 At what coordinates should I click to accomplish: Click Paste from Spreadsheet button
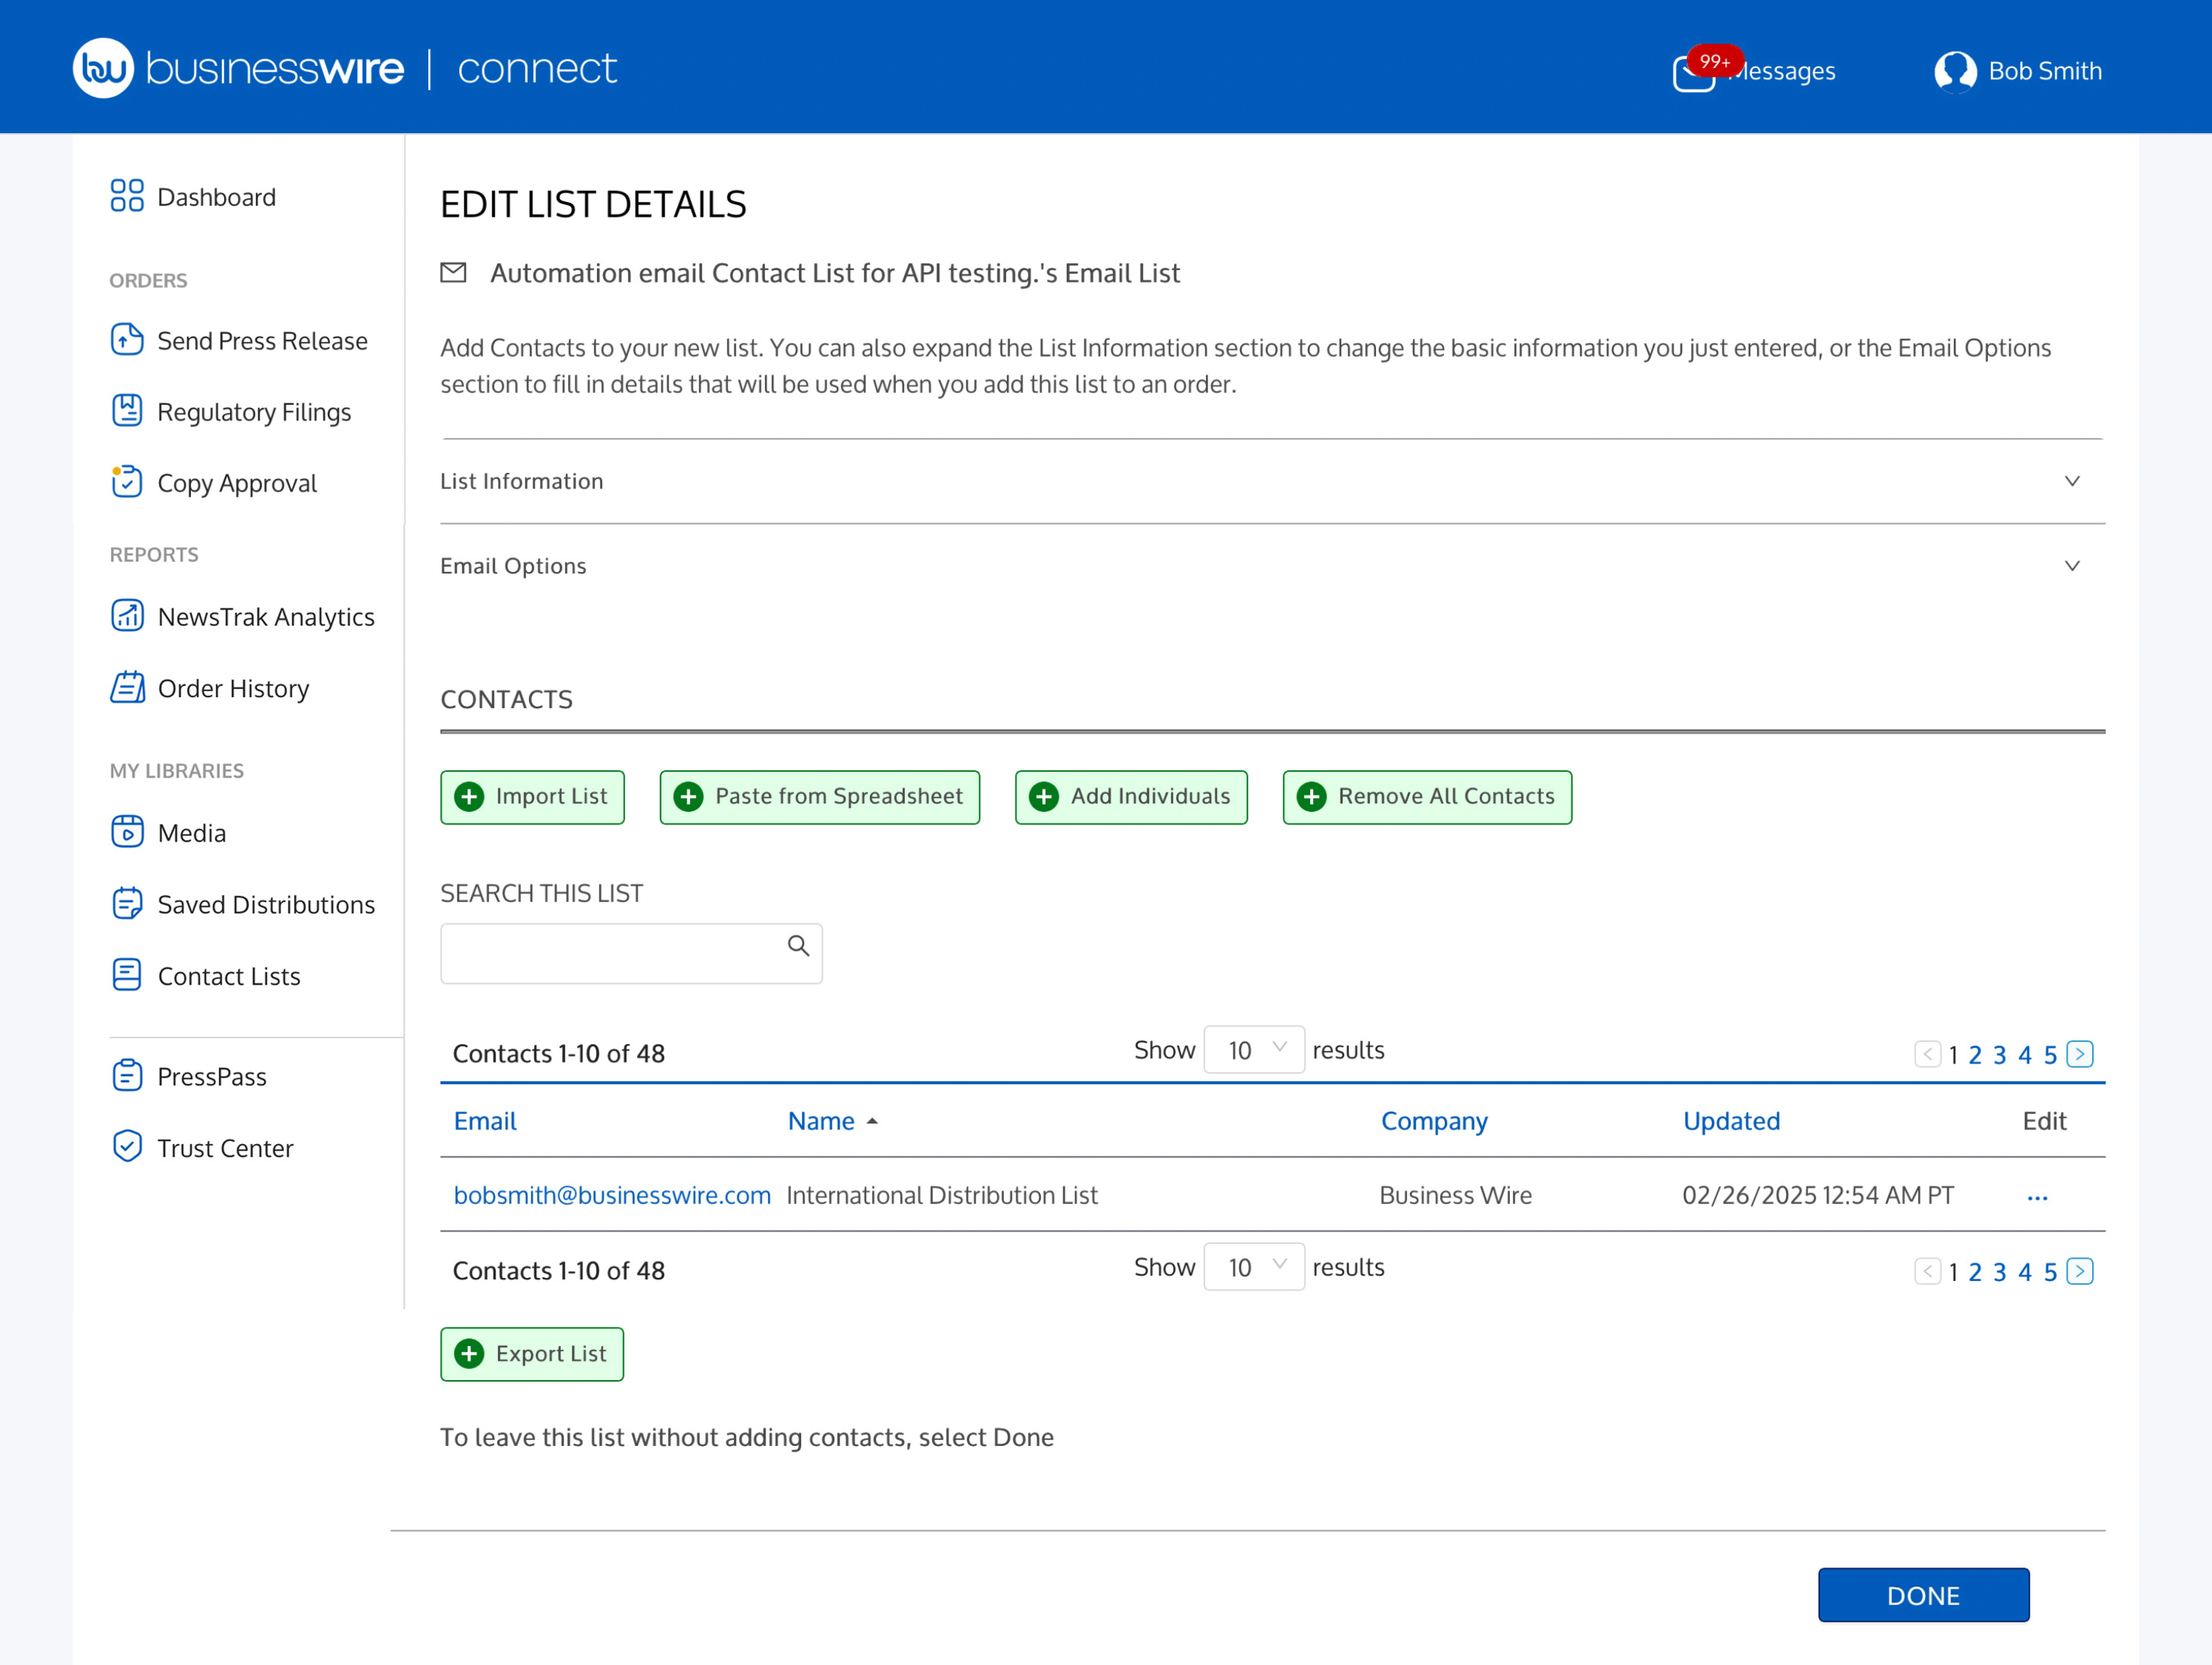pyautogui.click(x=820, y=797)
